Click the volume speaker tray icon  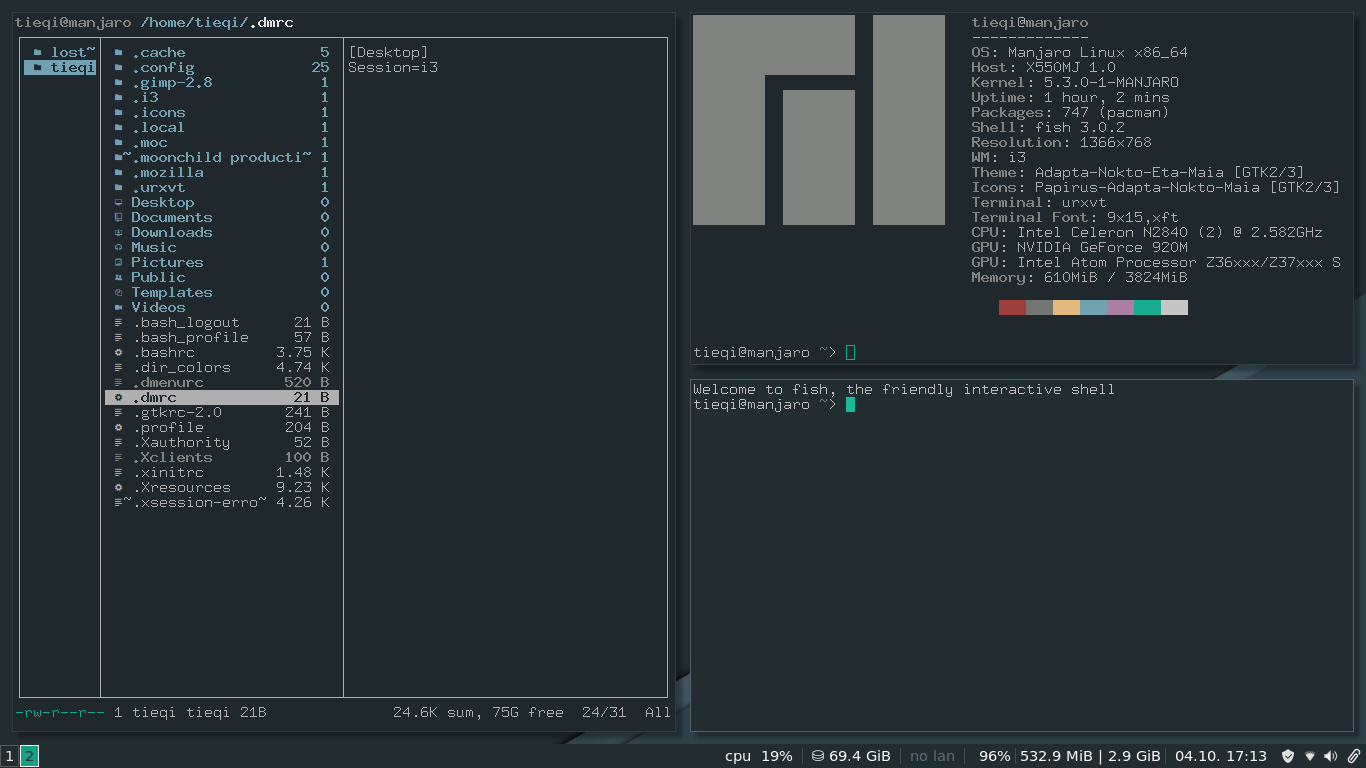(1331, 756)
